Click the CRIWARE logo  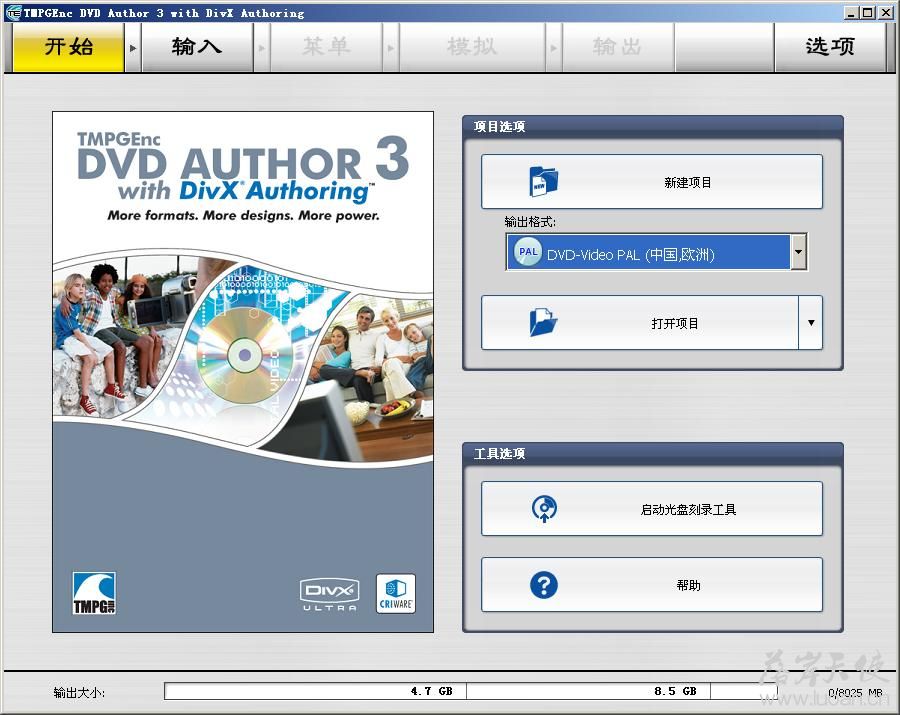tap(396, 593)
